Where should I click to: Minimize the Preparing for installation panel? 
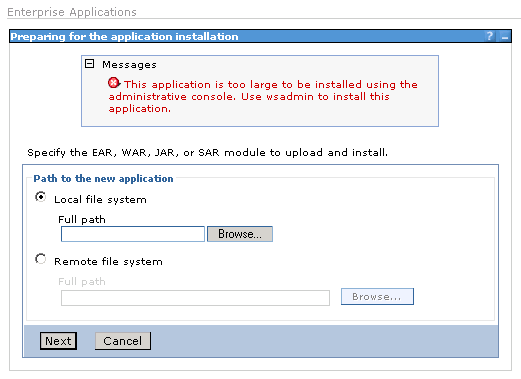coord(505,36)
